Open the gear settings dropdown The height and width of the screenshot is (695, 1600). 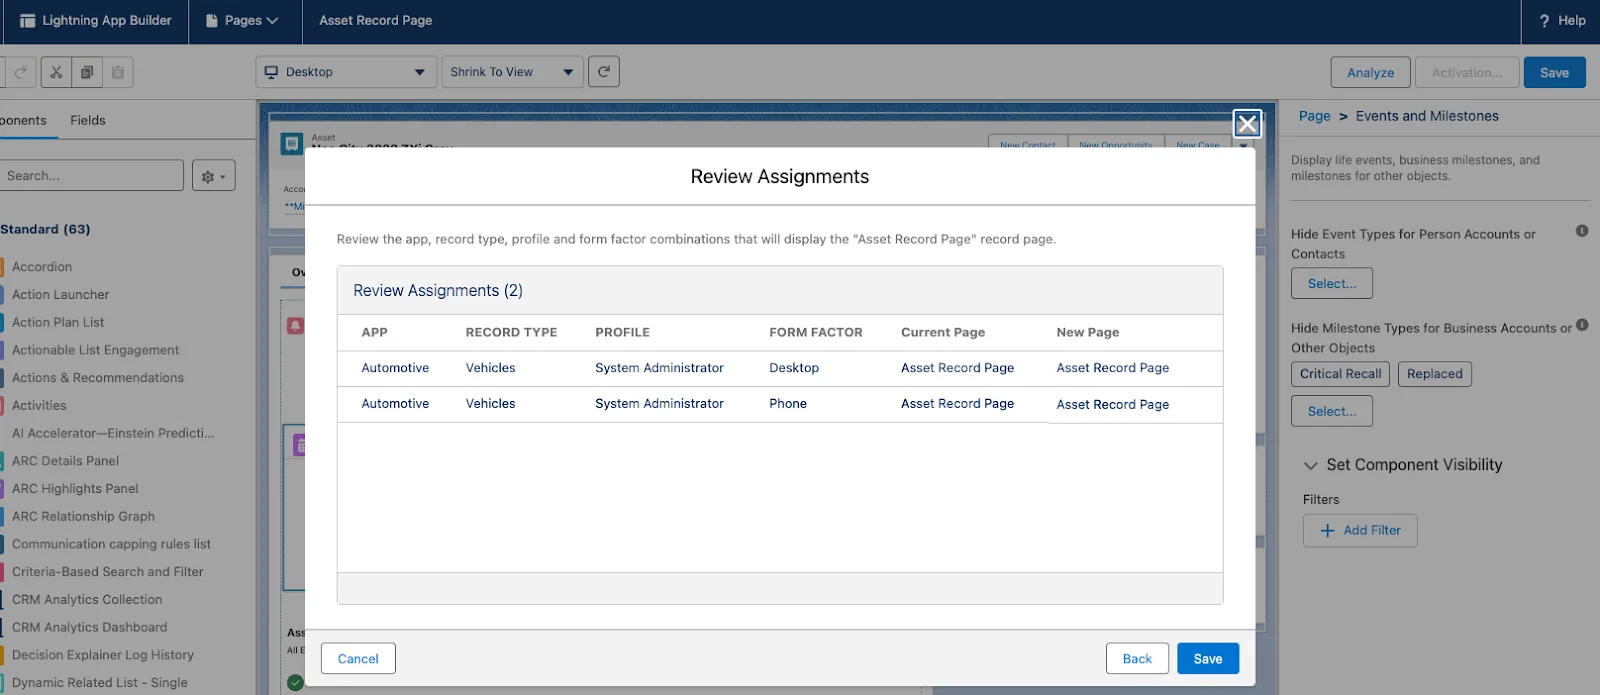[213, 175]
